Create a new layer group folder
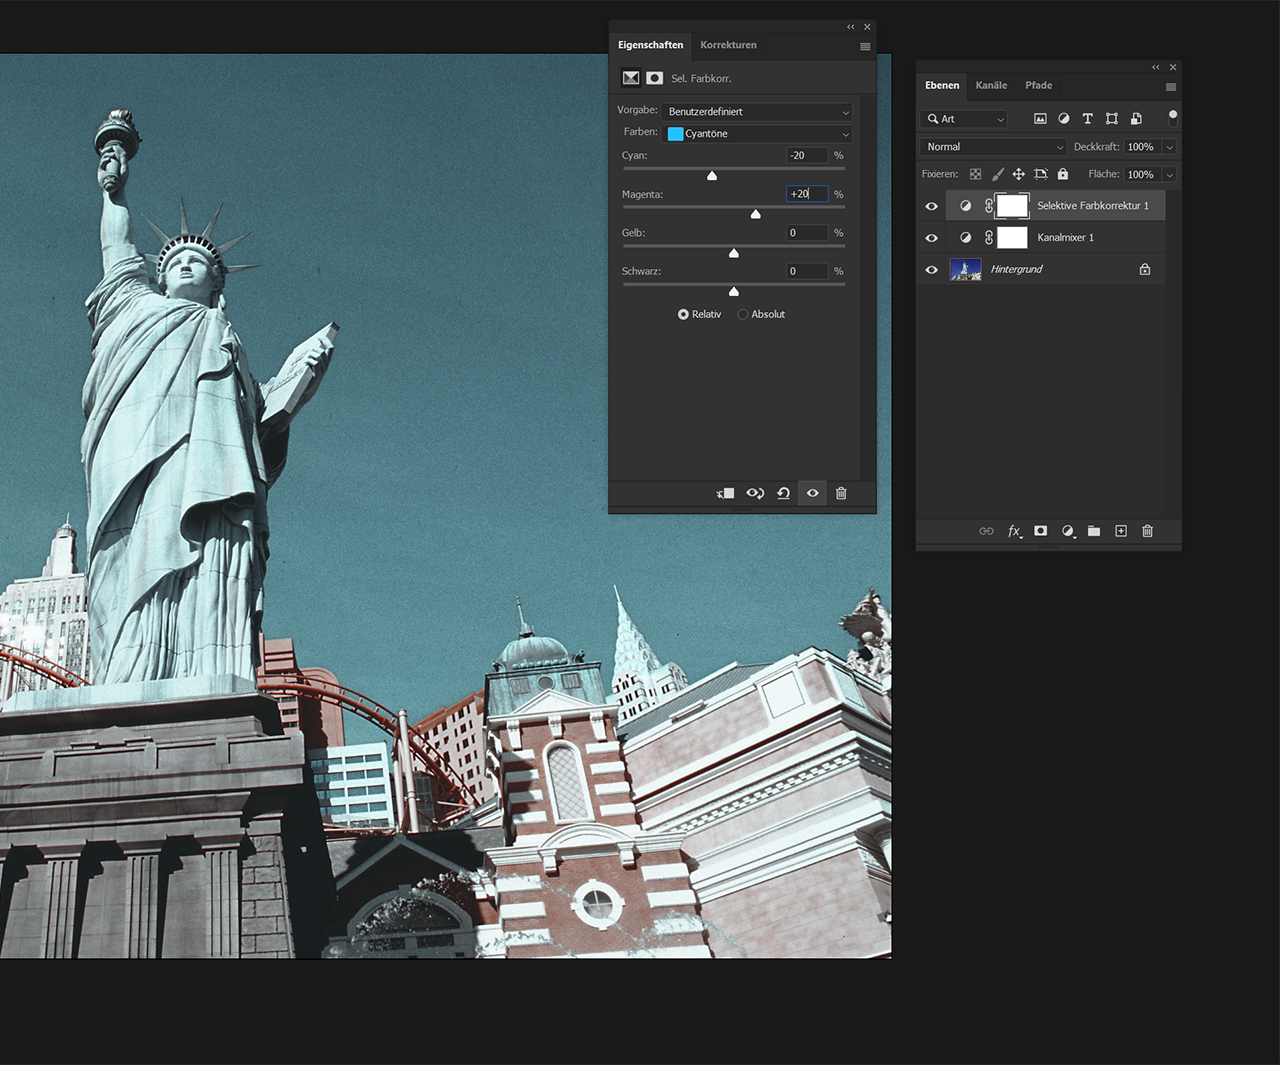 [x=1094, y=531]
